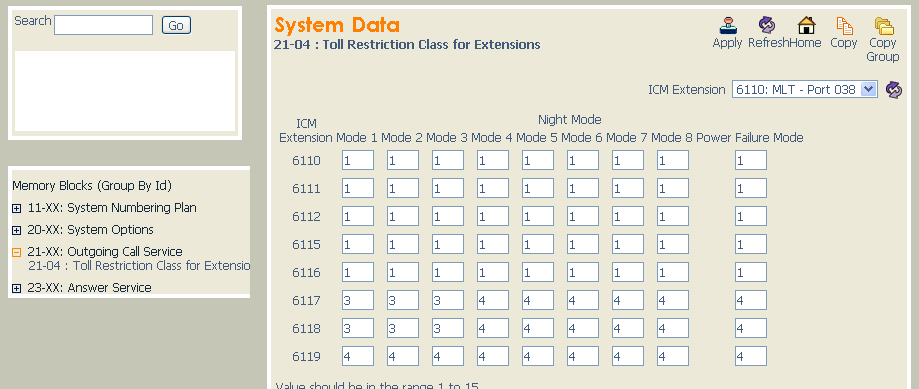
Task: Expand 11-XX System Numbering Plan
Action: (16, 209)
